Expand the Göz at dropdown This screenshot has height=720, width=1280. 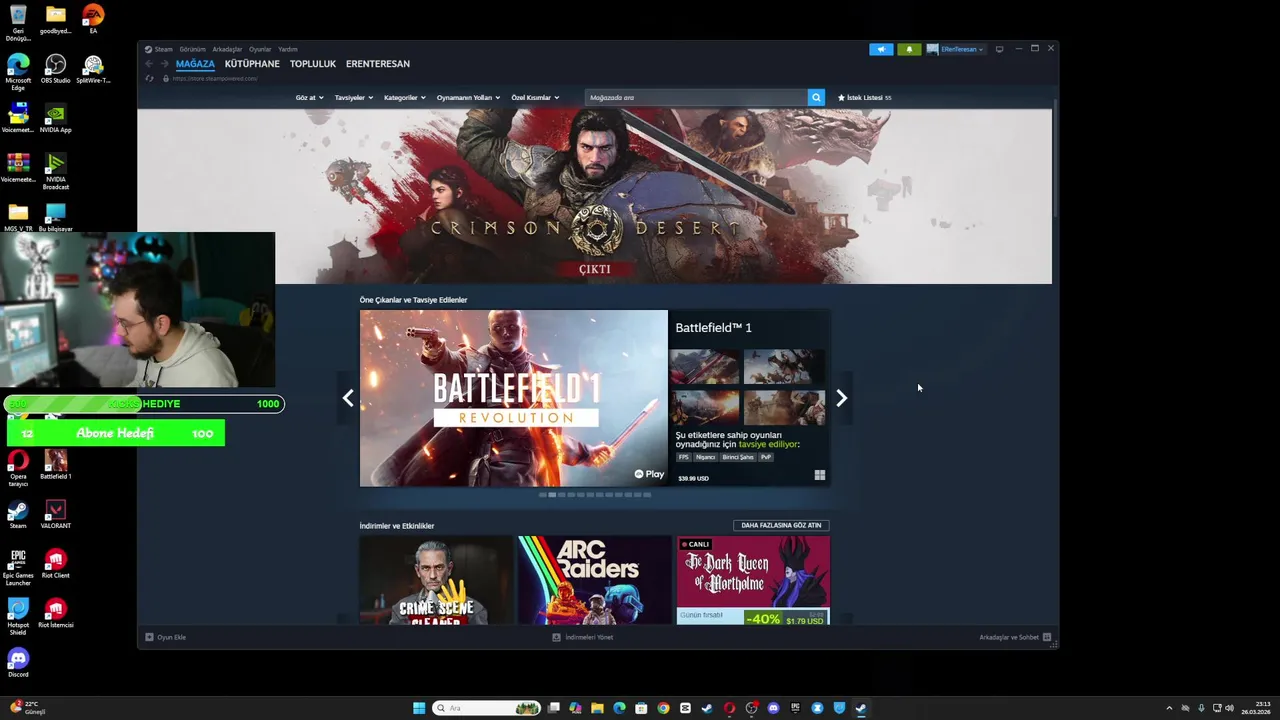tap(309, 98)
